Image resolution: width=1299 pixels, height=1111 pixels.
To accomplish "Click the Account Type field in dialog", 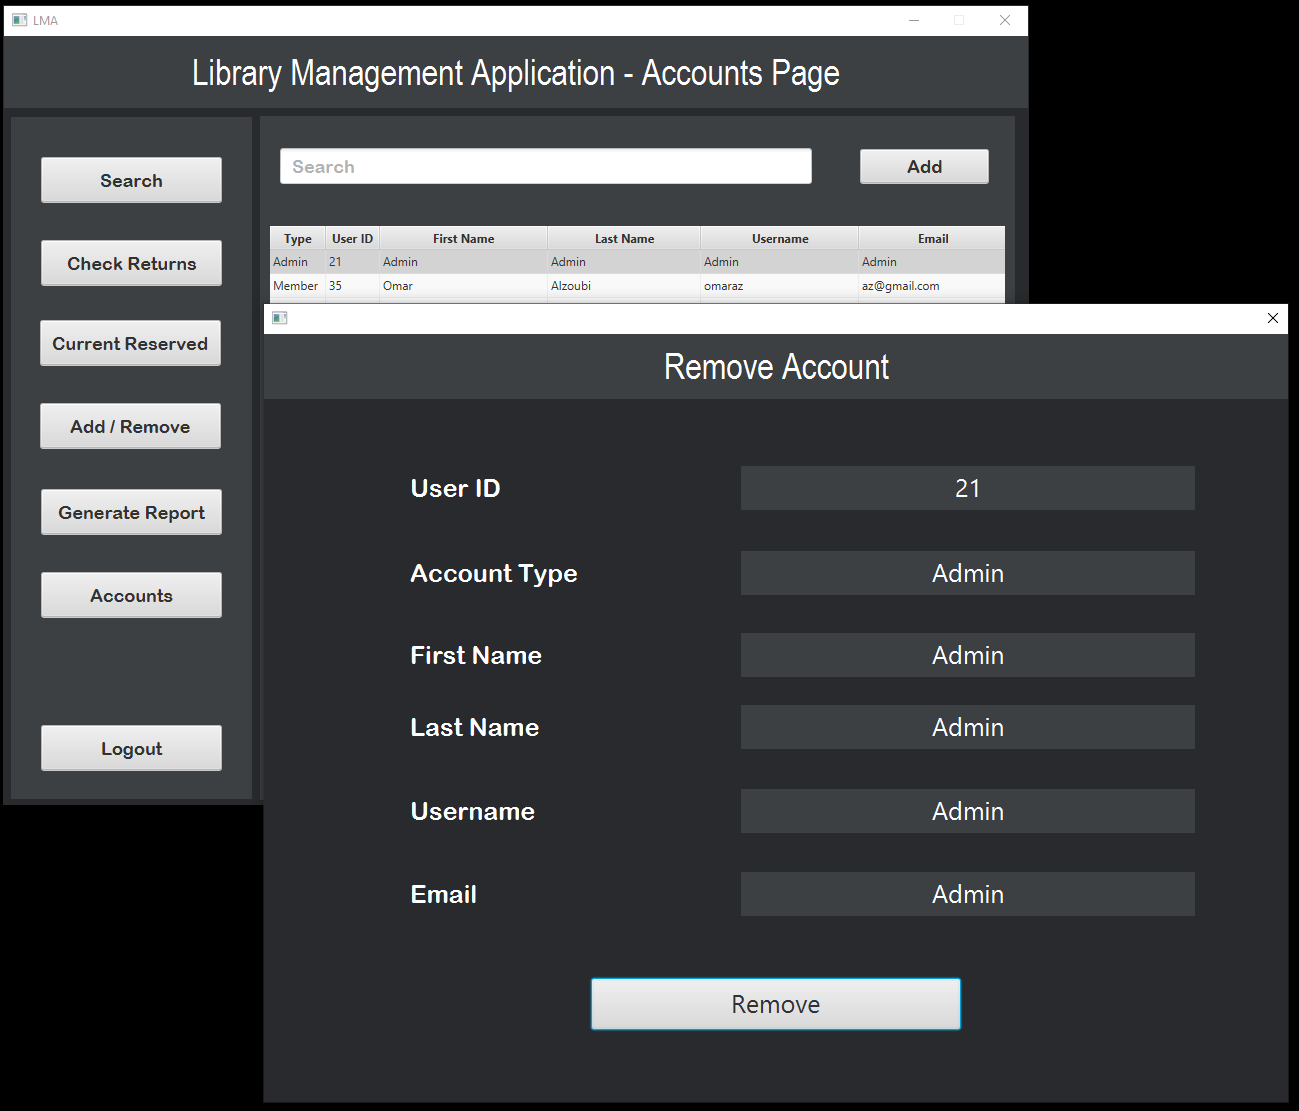I will click(967, 573).
